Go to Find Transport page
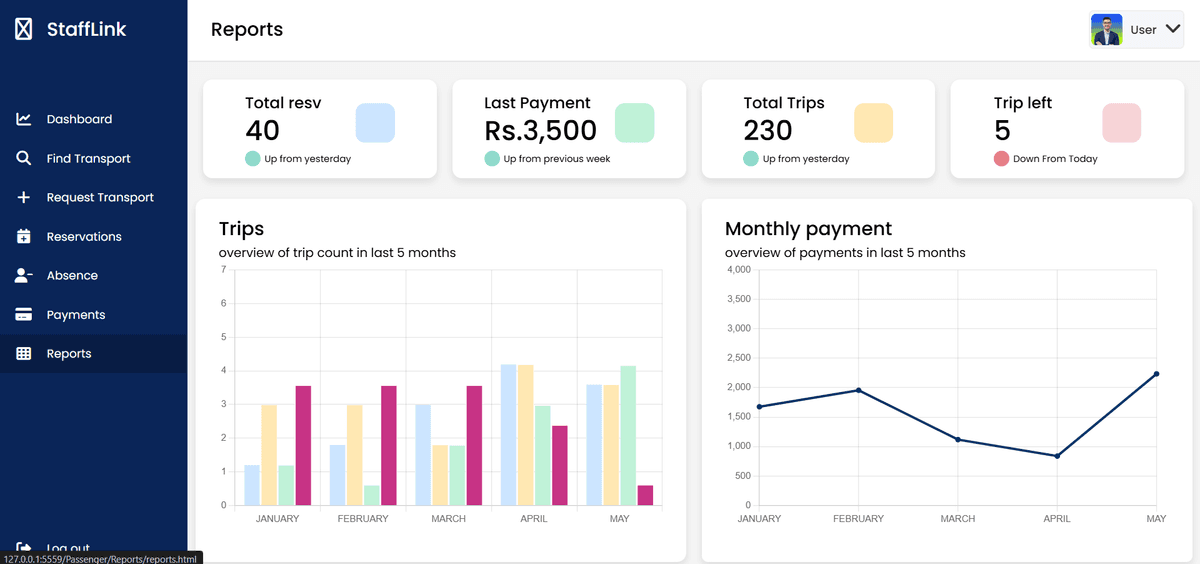 (x=88, y=158)
